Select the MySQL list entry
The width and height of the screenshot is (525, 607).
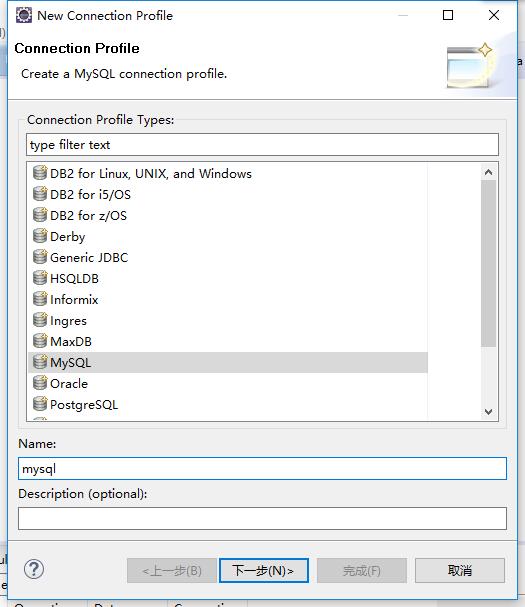pyautogui.click(x=228, y=362)
